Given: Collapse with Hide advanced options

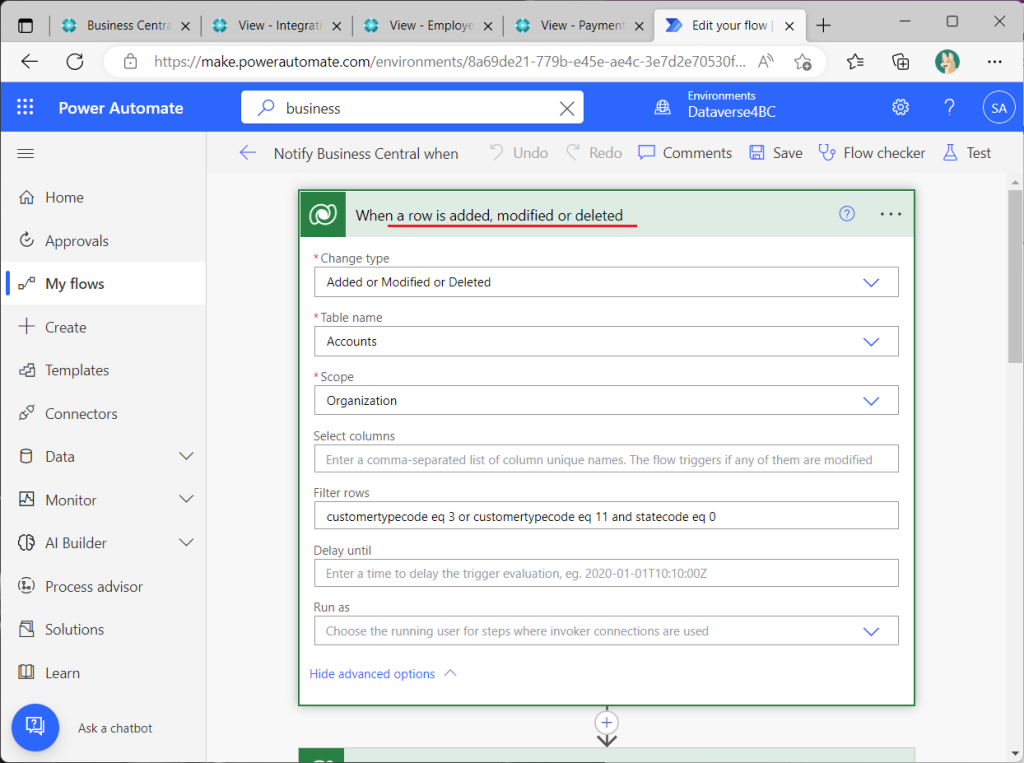Looking at the screenshot, I should coord(383,674).
